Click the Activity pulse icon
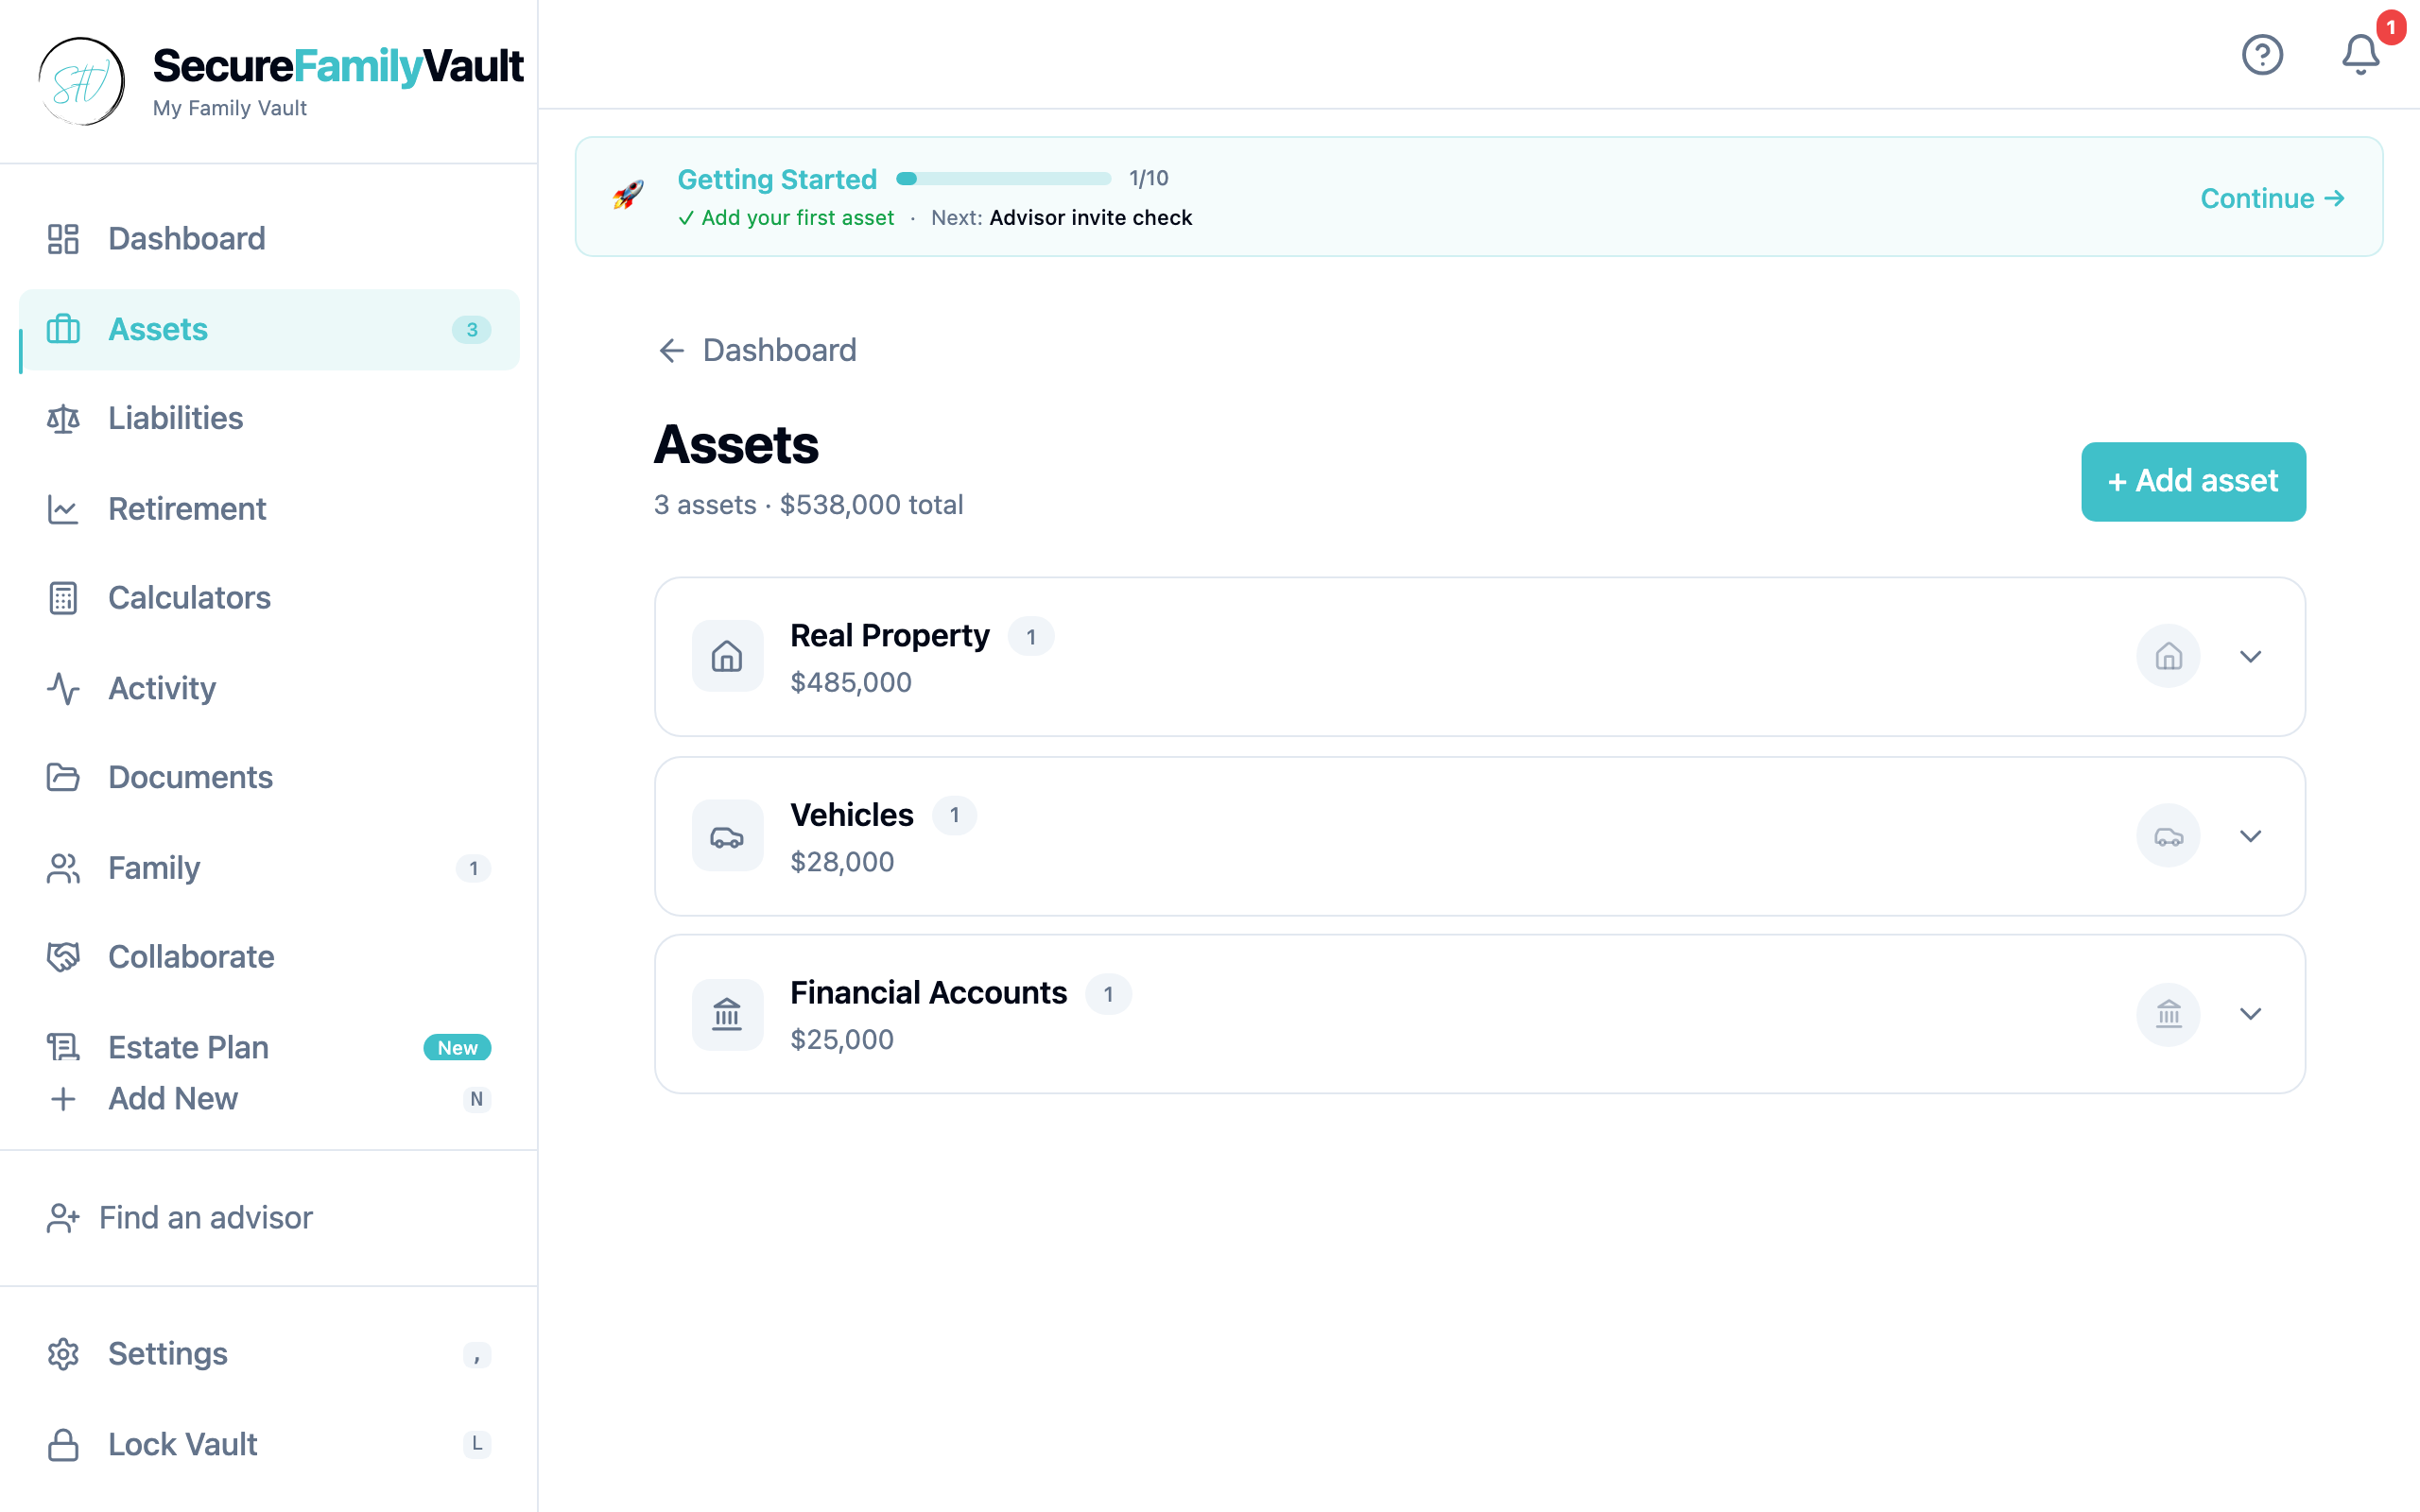Screen dimensions: 2420x1512 (63, 688)
